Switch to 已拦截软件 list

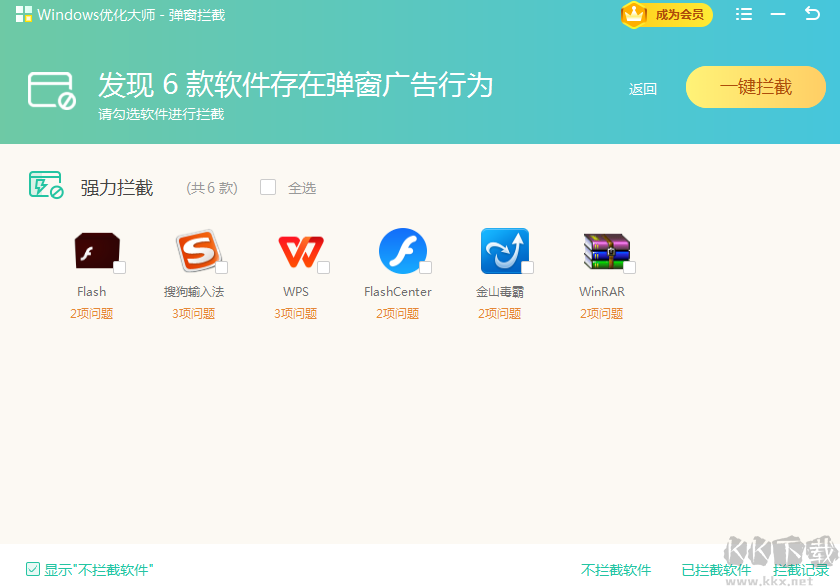716,569
